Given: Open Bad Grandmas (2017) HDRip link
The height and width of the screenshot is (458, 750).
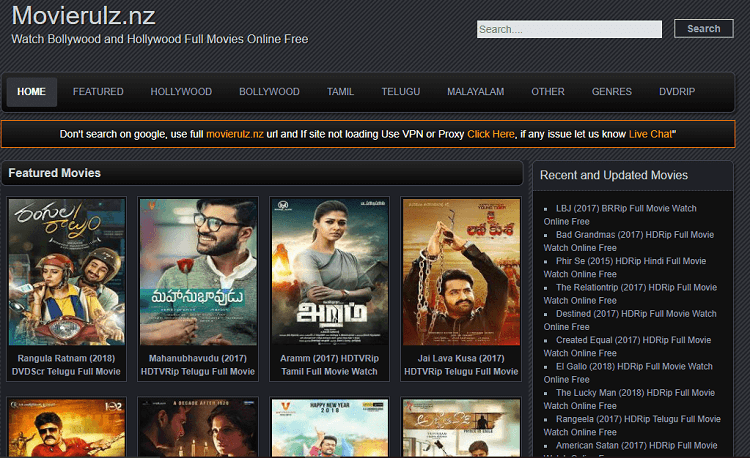Looking at the screenshot, I should (629, 241).
